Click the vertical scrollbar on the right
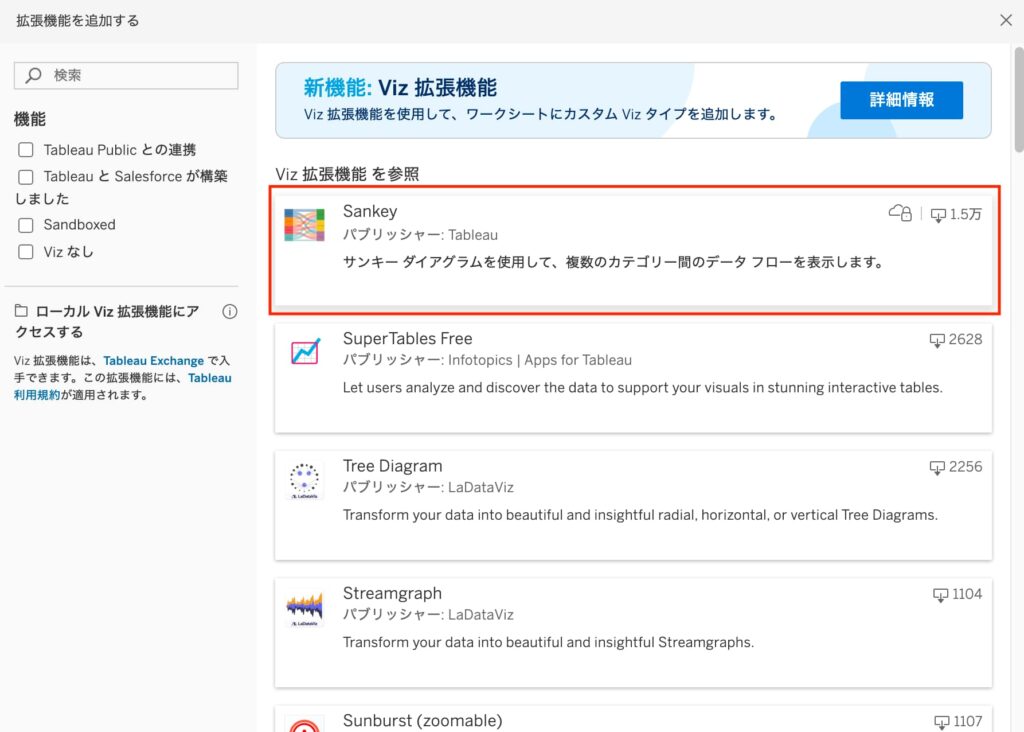 (x=1018, y=100)
